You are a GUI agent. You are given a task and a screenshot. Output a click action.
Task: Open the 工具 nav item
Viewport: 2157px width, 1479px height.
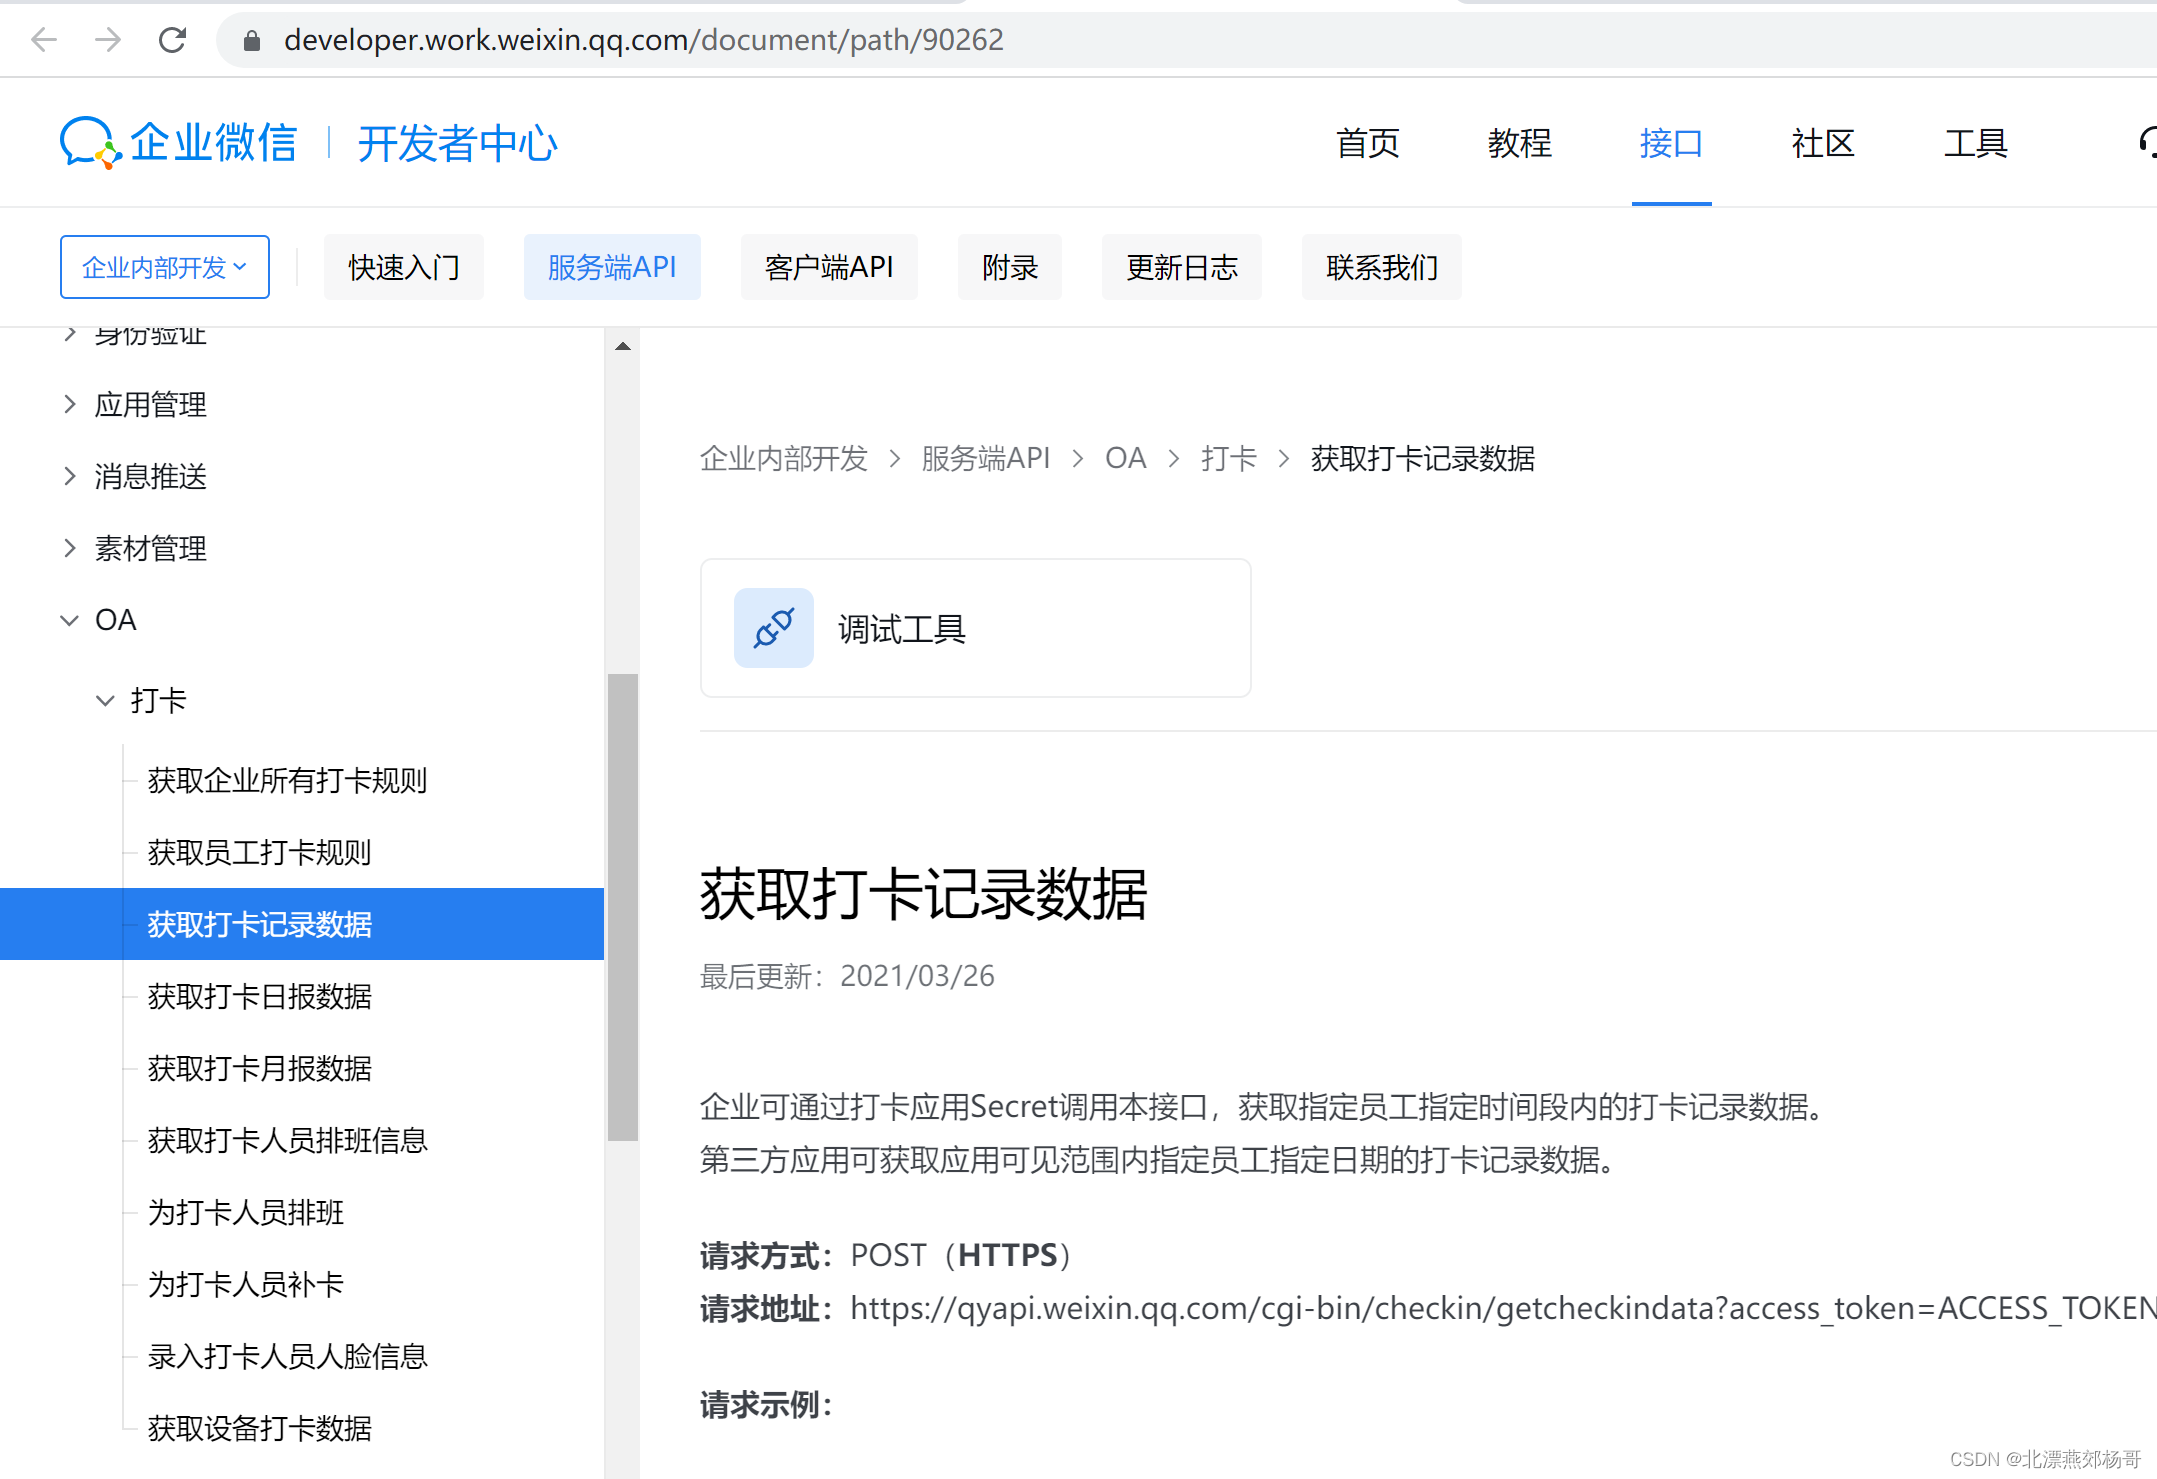pyautogui.click(x=1975, y=143)
